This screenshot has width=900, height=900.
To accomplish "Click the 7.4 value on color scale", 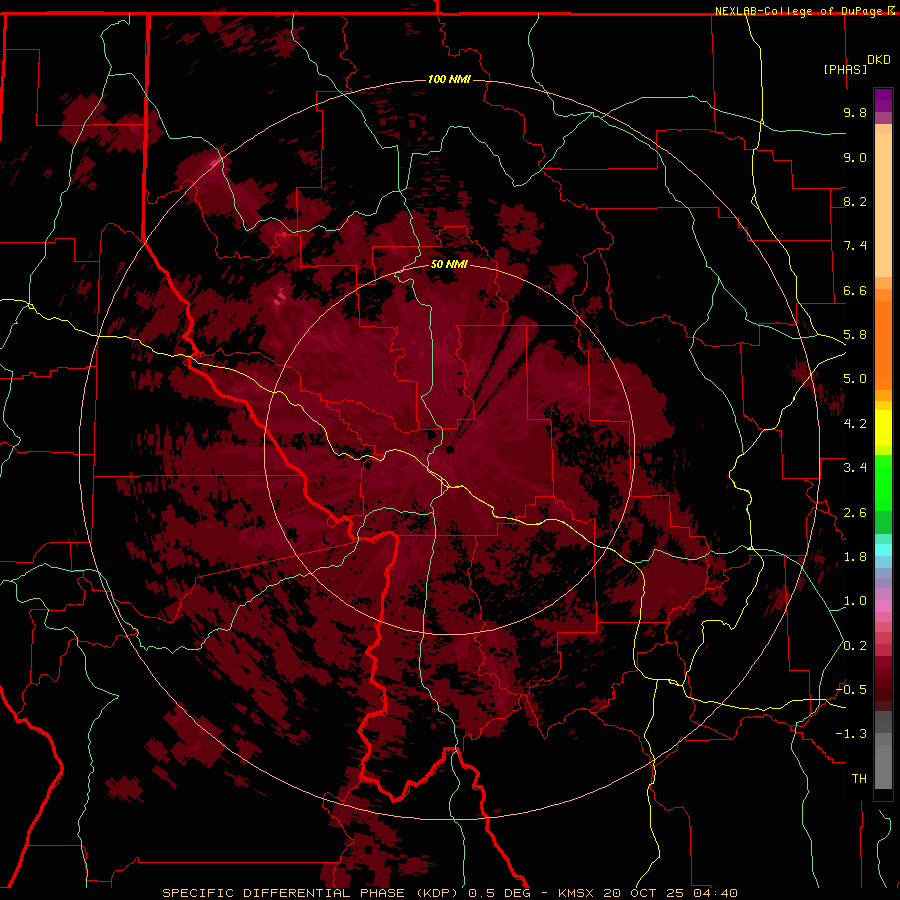I will click(855, 246).
